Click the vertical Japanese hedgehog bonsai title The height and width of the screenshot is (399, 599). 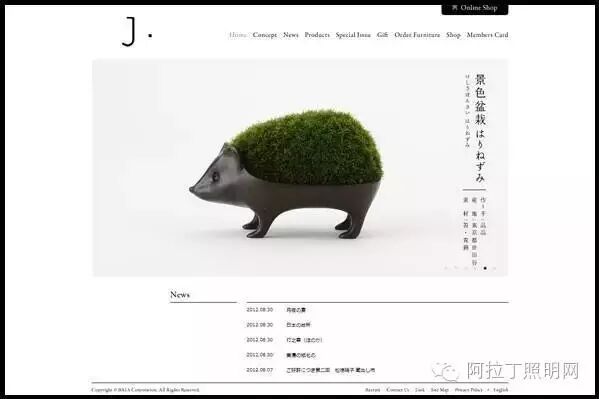[480, 128]
